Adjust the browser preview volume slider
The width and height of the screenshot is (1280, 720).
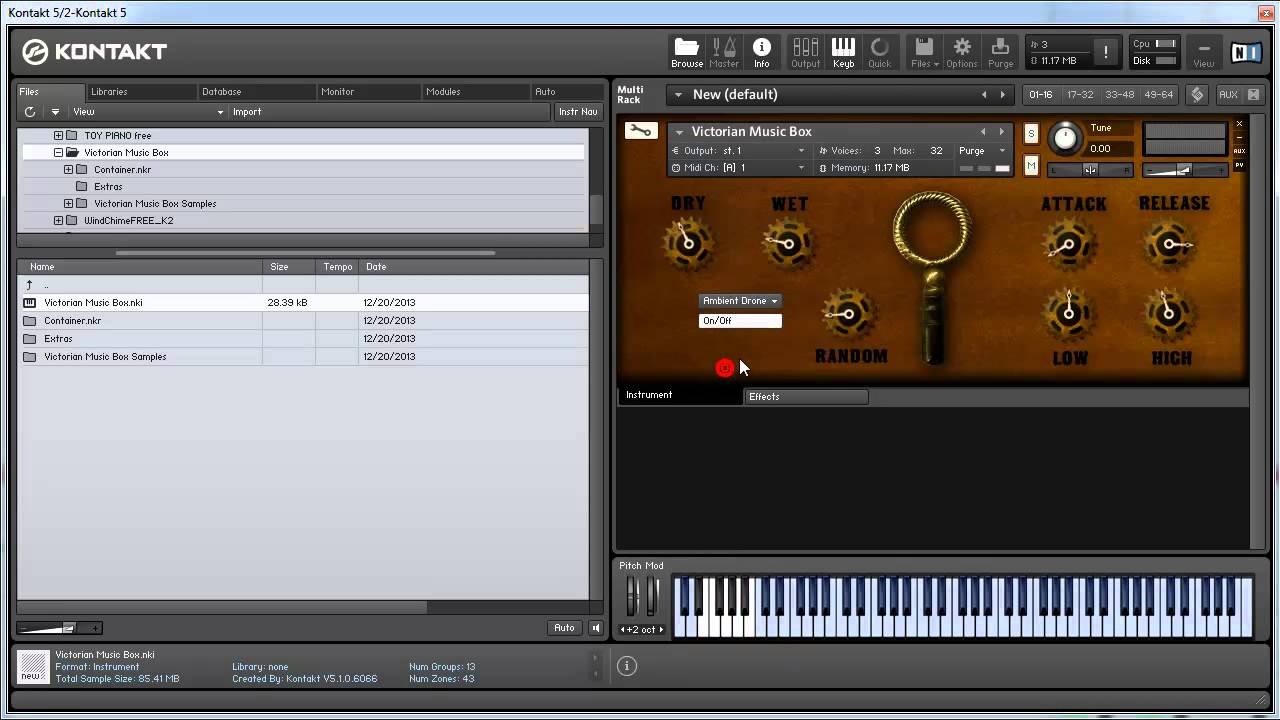(62, 628)
